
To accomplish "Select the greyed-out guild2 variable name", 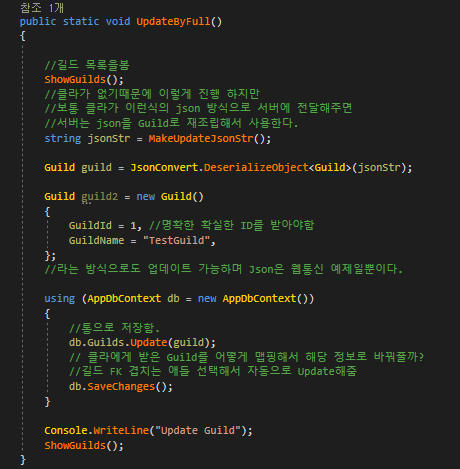I will coord(100,196).
